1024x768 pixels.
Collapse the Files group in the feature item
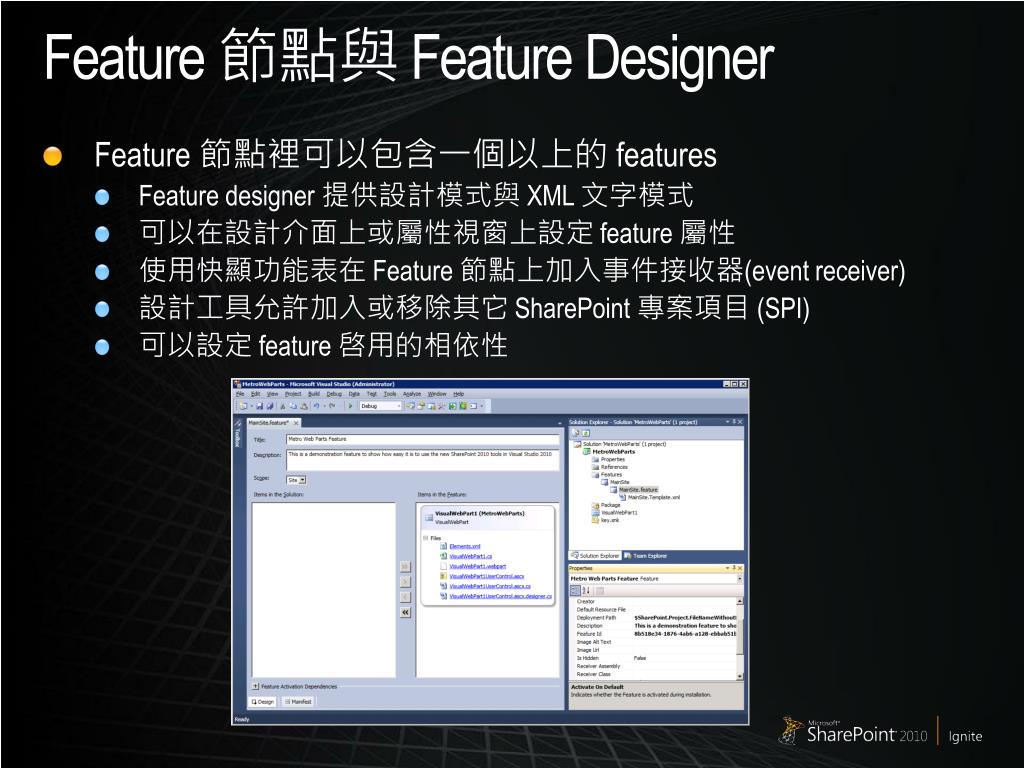(x=426, y=538)
